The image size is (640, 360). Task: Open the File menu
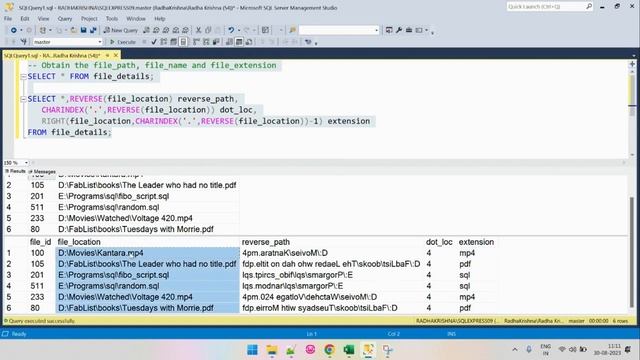point(8,19)
